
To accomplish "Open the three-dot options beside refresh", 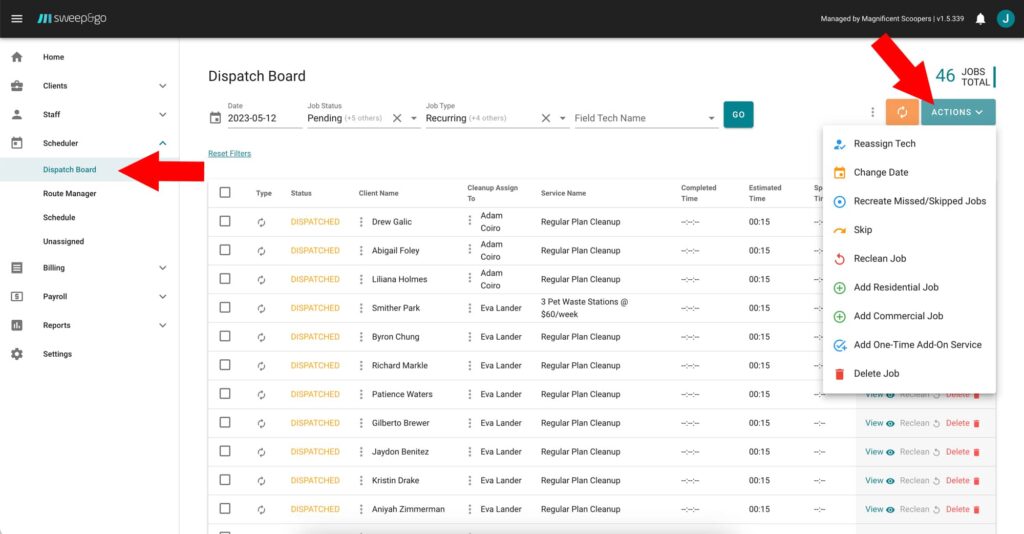I will (872, 113).
